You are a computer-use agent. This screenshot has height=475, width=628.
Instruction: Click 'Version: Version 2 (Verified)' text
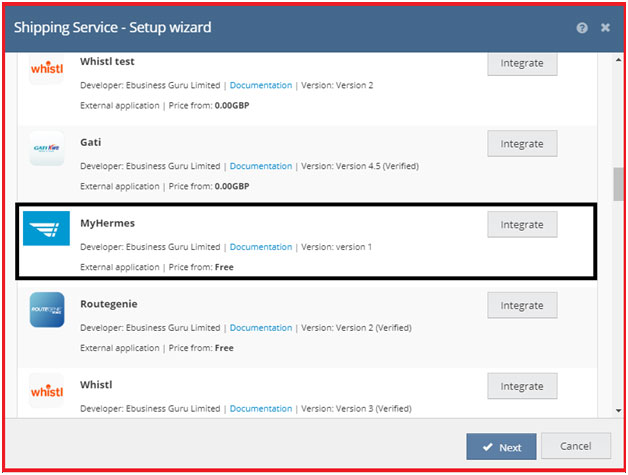click(356, 328)
